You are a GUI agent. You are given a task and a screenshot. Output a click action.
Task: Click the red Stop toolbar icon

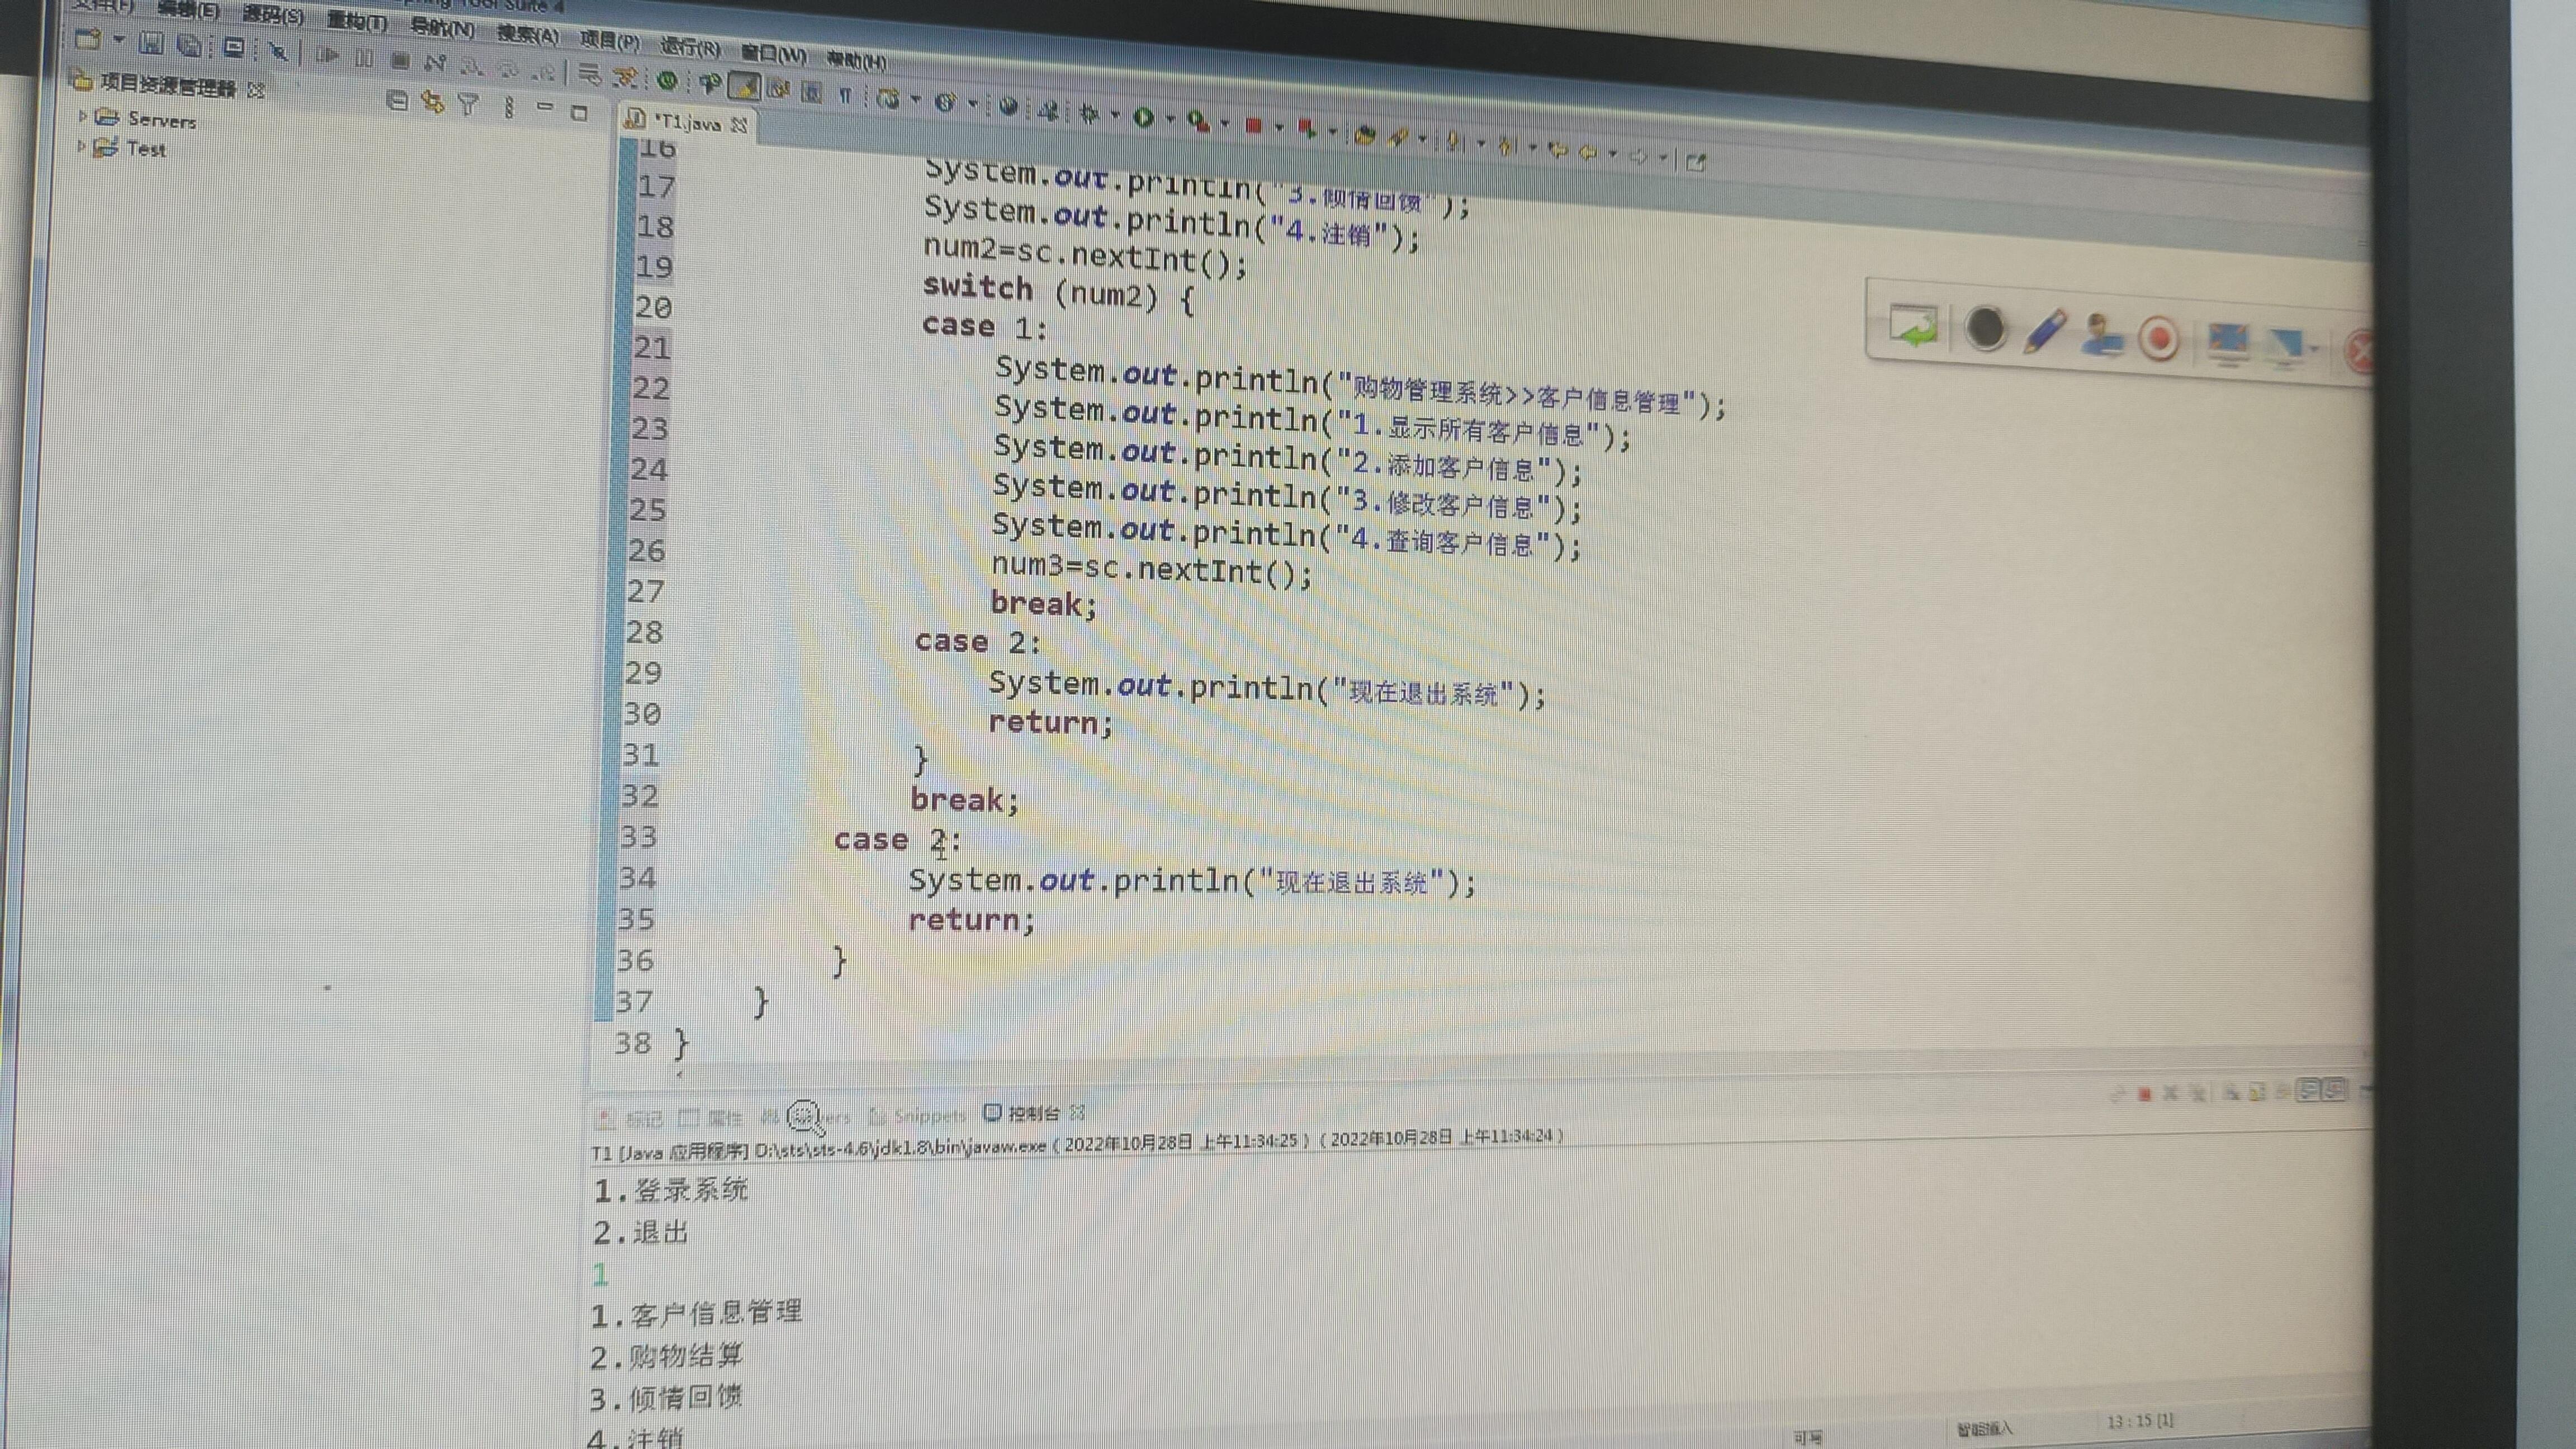[1254, 126]
